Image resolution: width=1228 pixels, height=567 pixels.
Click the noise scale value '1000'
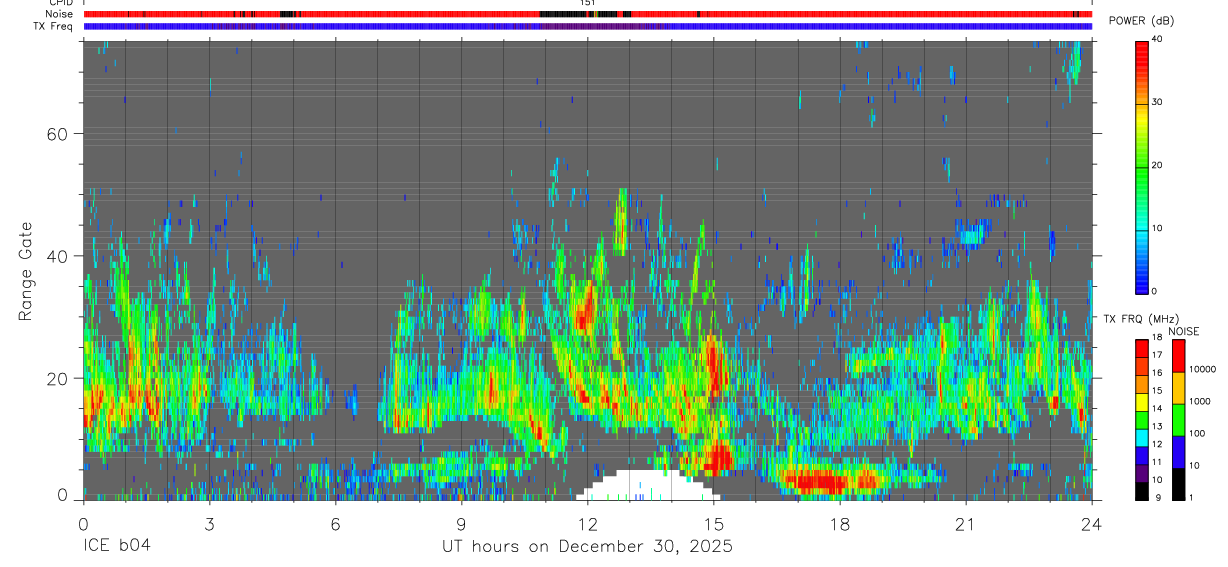coord(1200,402)
